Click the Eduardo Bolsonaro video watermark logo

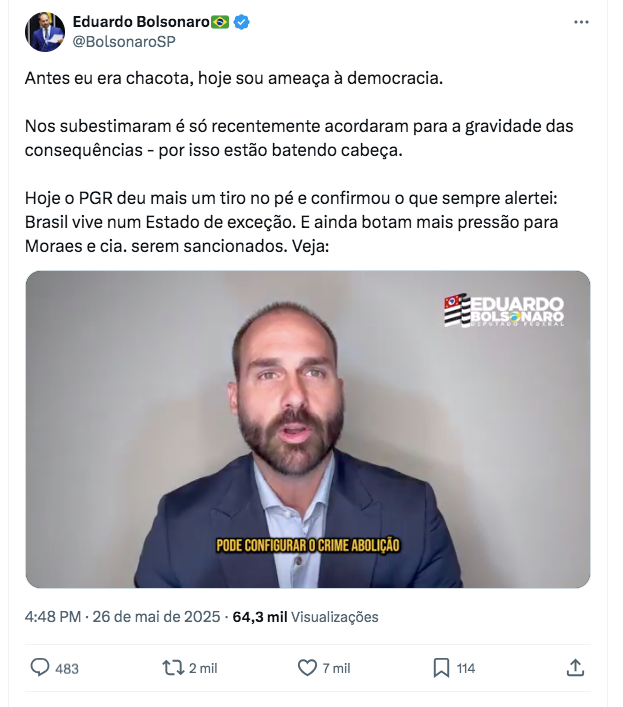(x=504, y=310)
